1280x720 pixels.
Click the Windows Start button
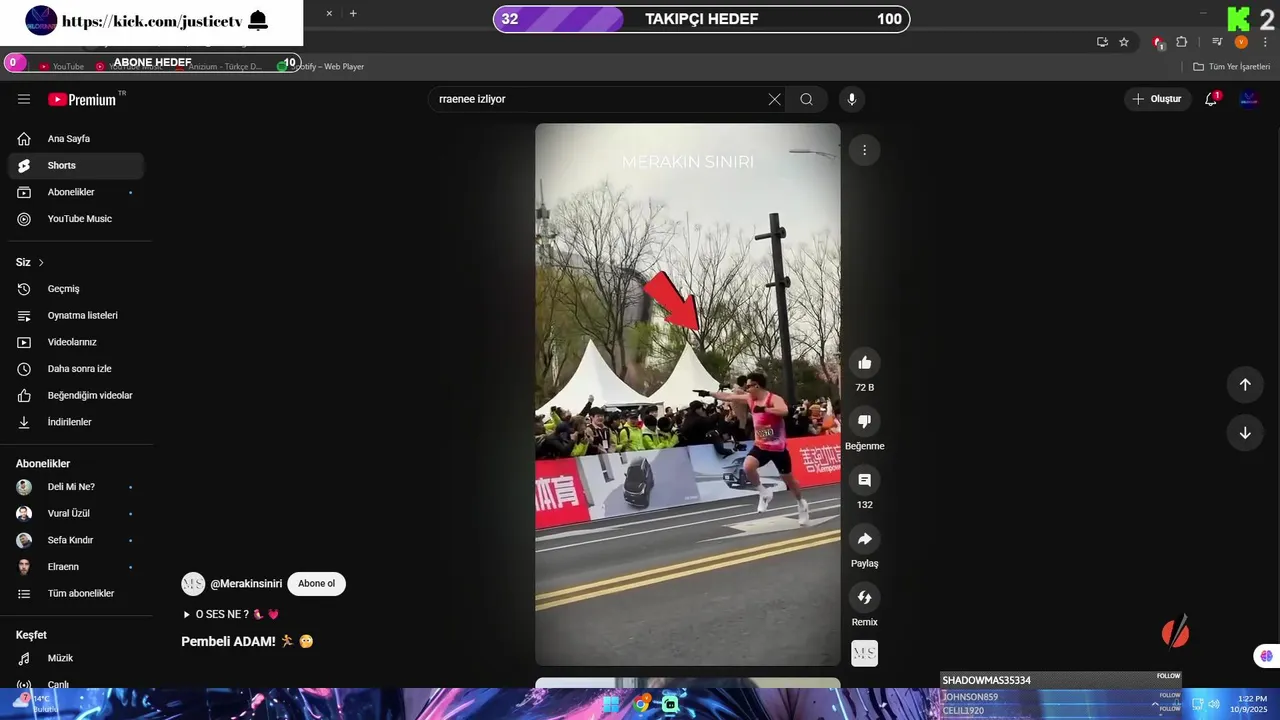(x=611, y=704)
